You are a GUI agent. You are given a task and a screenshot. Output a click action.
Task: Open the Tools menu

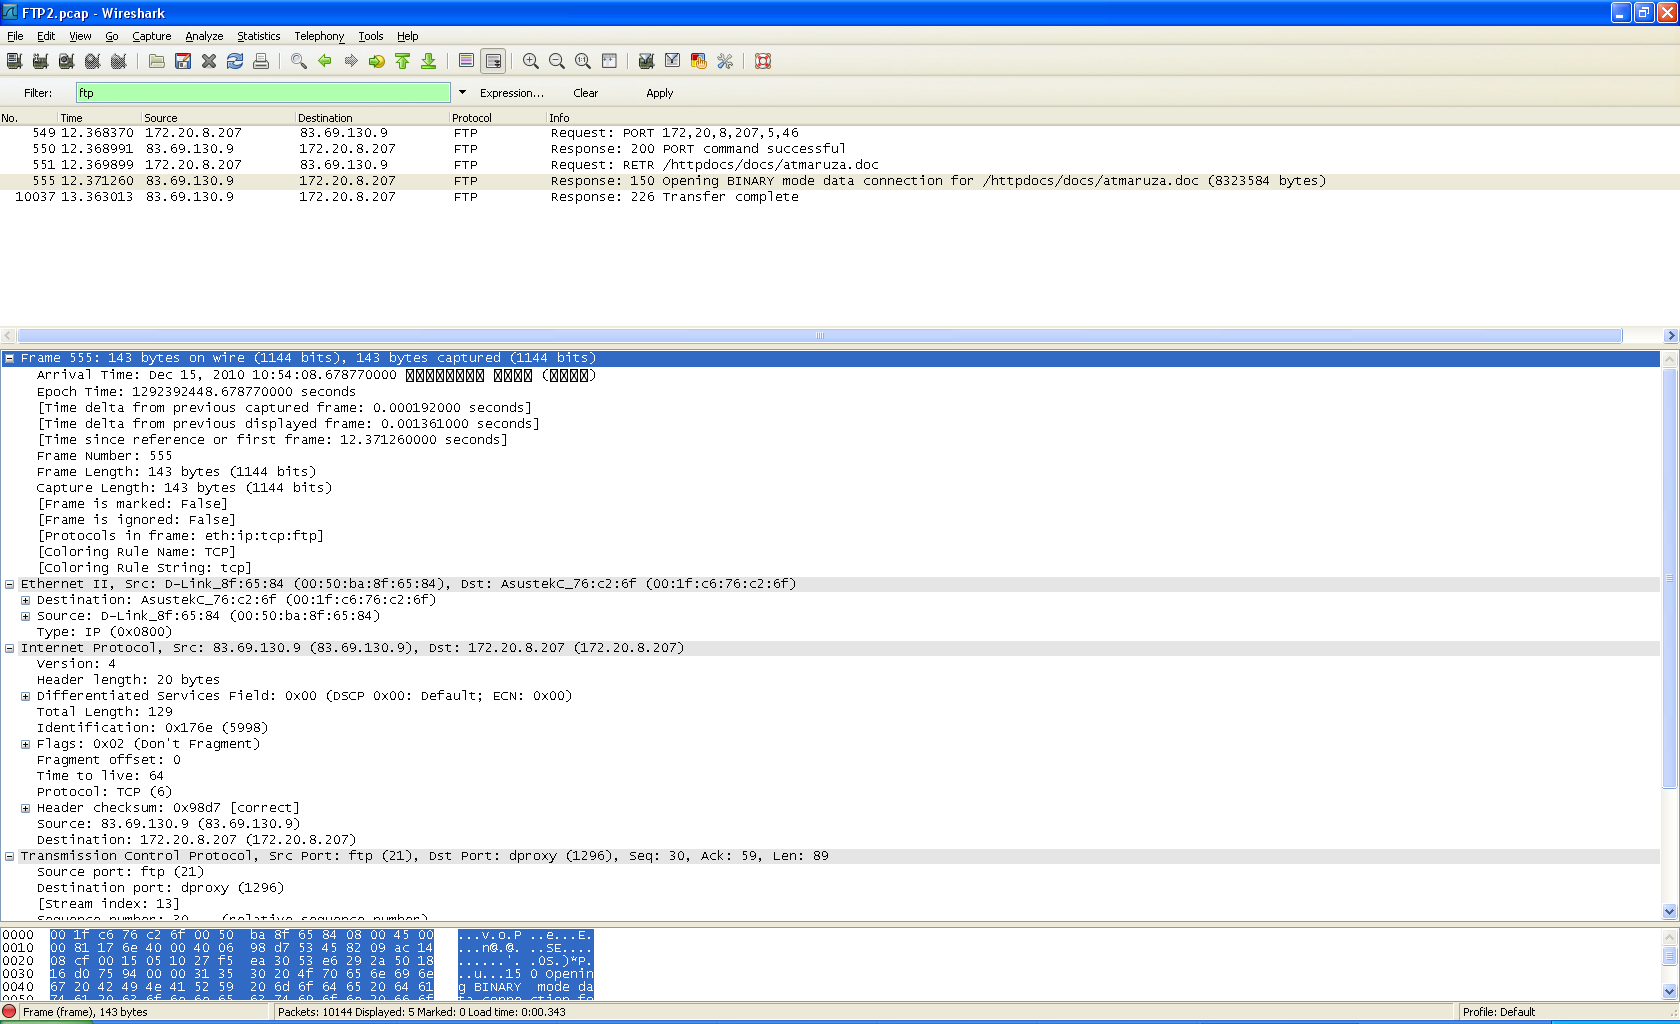click(x=371, y=36)
